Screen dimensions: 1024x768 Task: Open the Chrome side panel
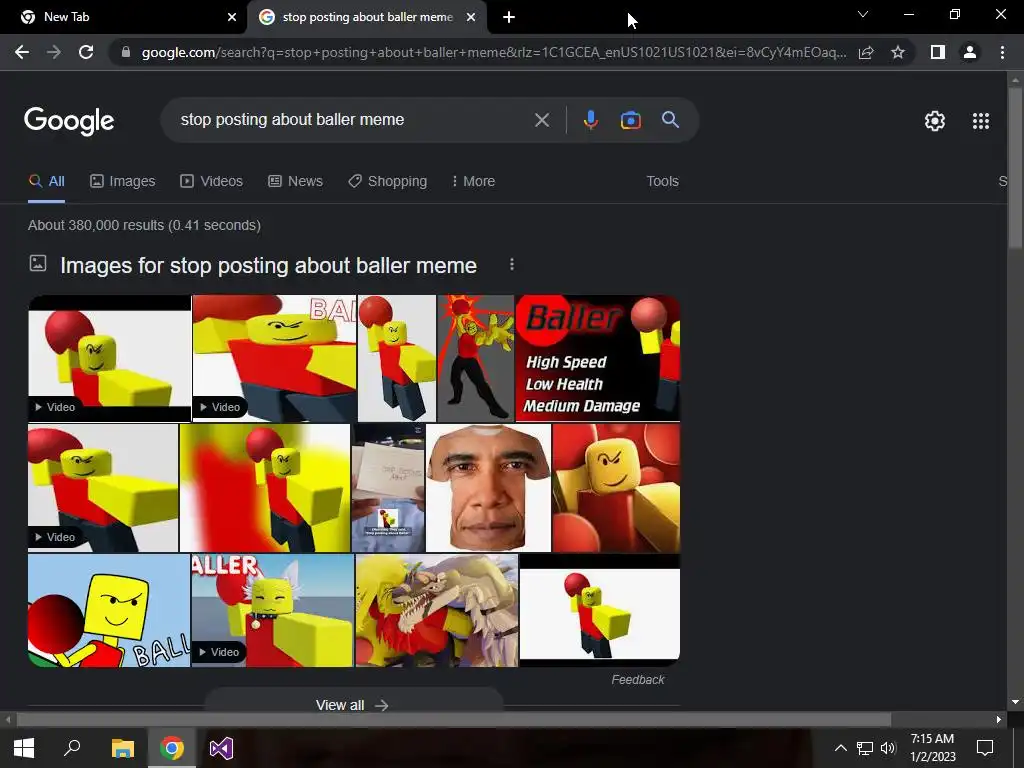tap(938, 52)
